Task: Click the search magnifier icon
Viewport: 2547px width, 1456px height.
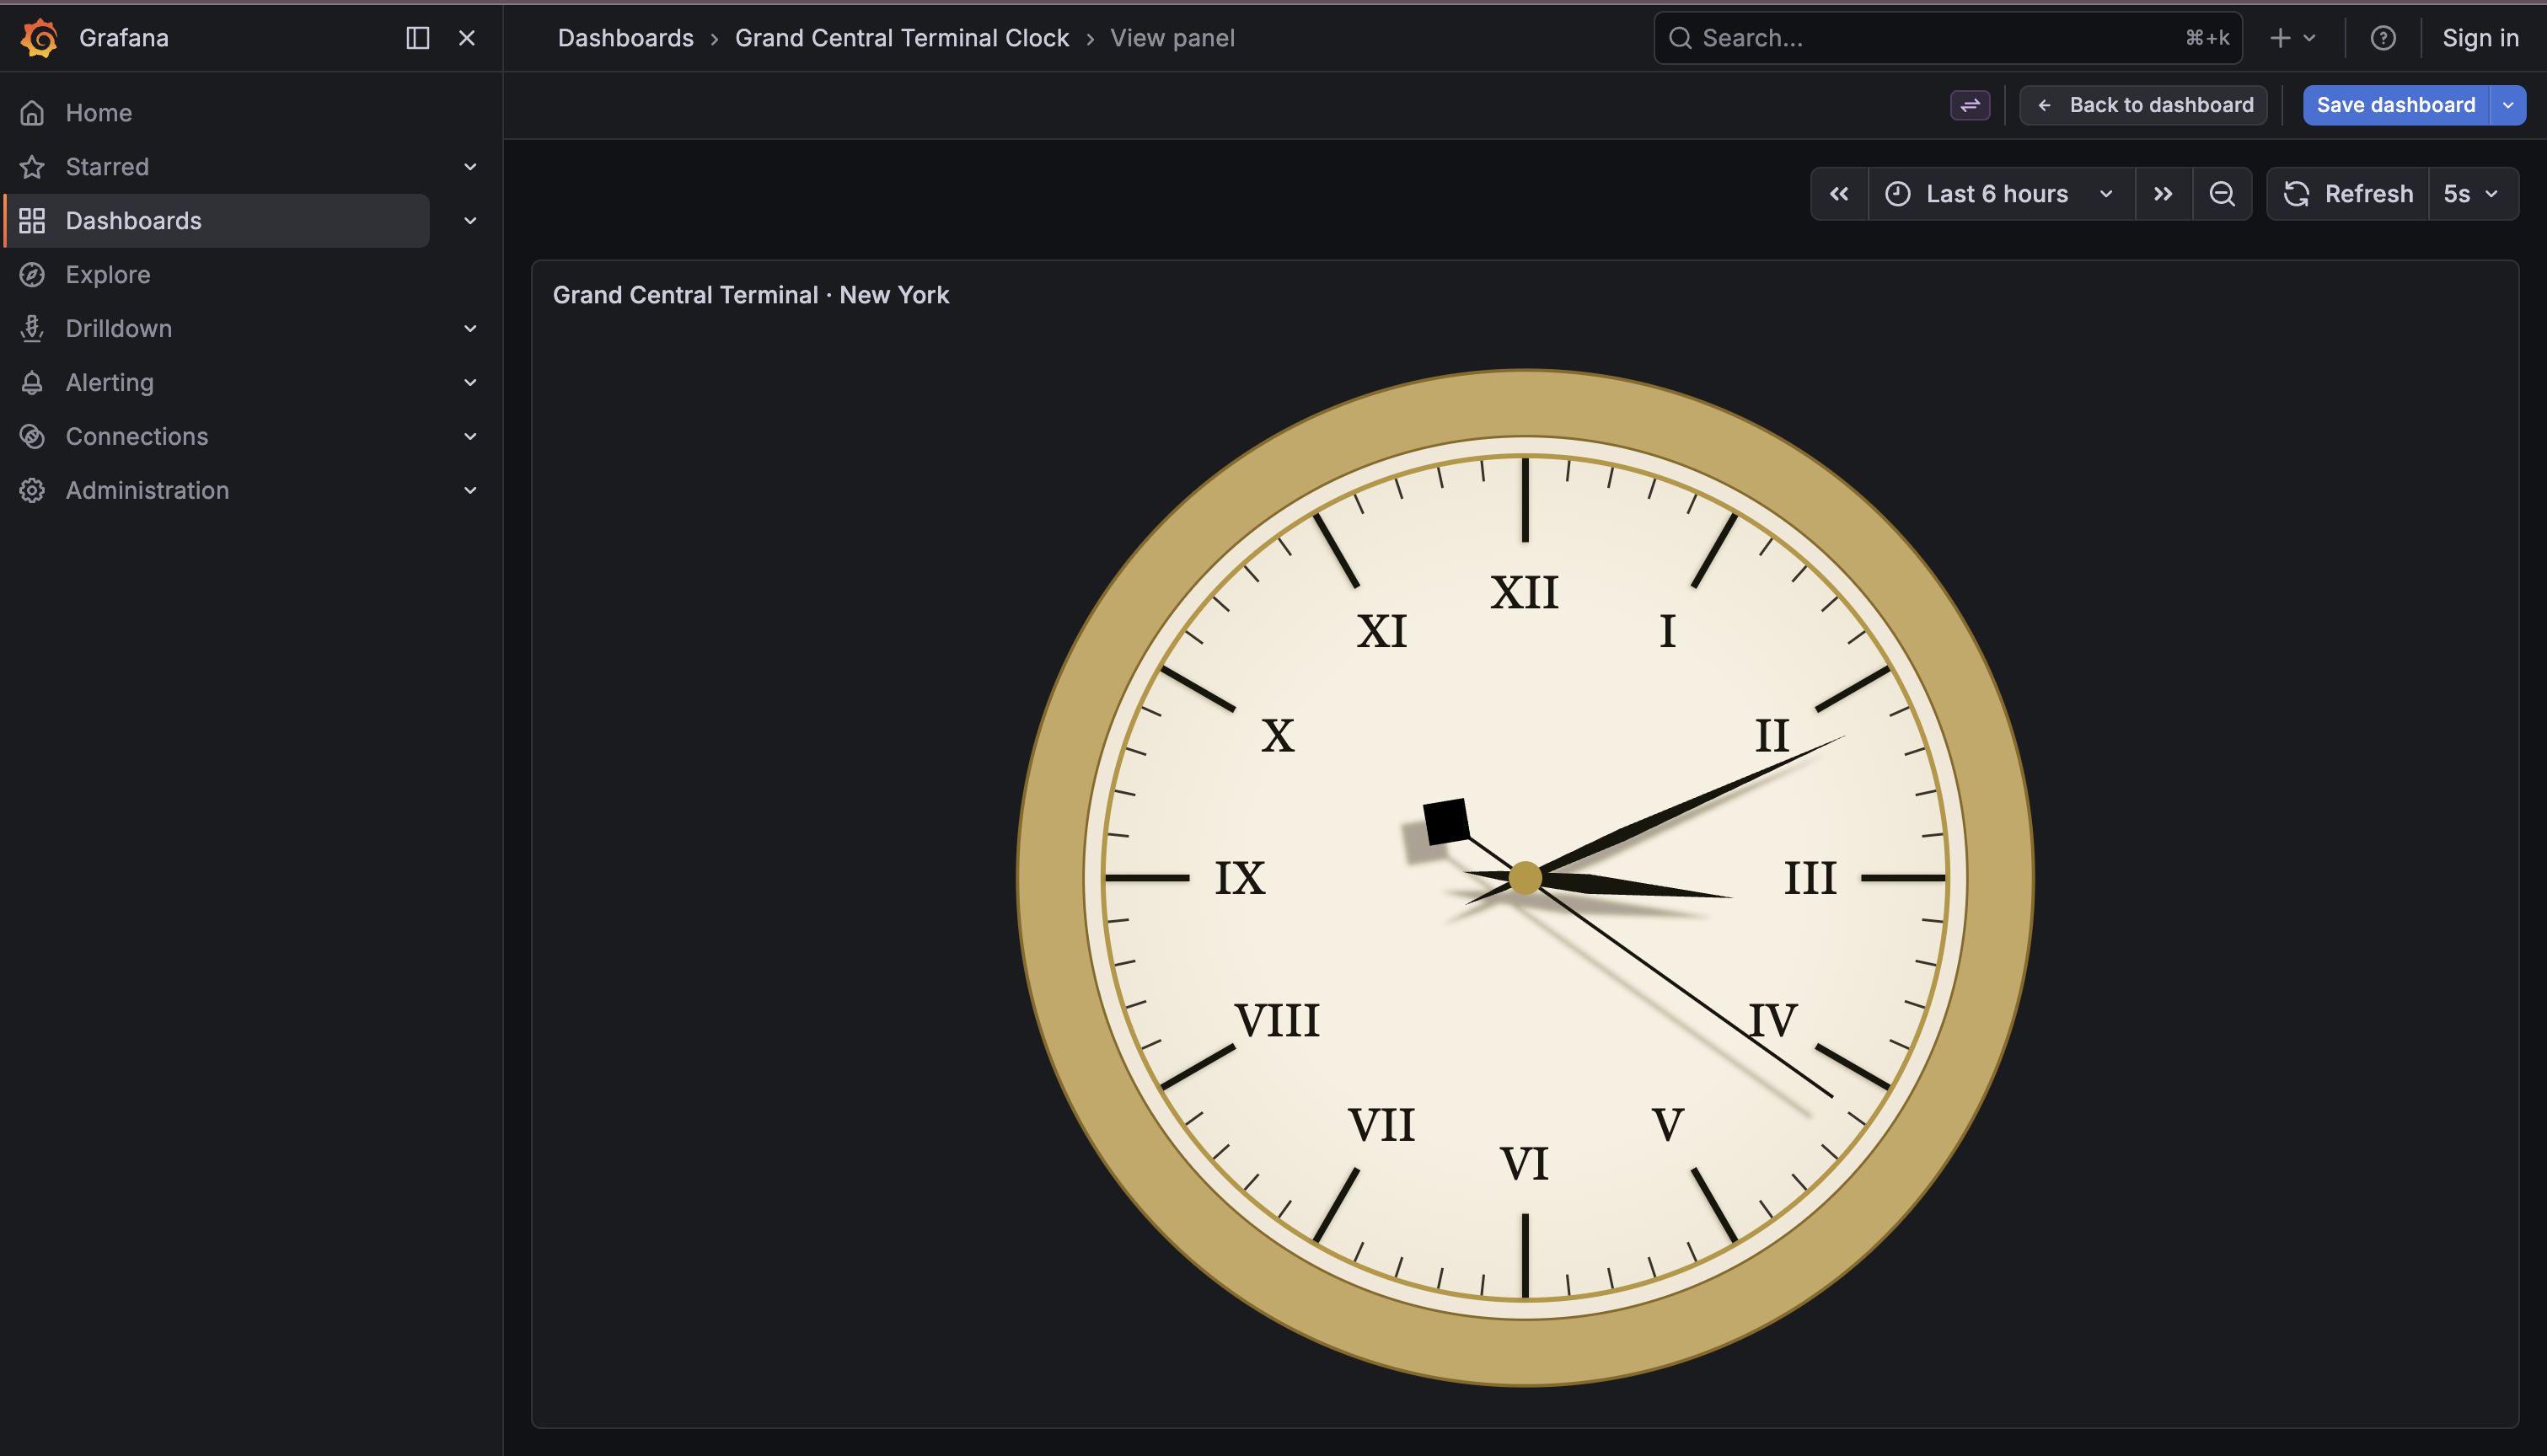Action: tap(1681, 38)
